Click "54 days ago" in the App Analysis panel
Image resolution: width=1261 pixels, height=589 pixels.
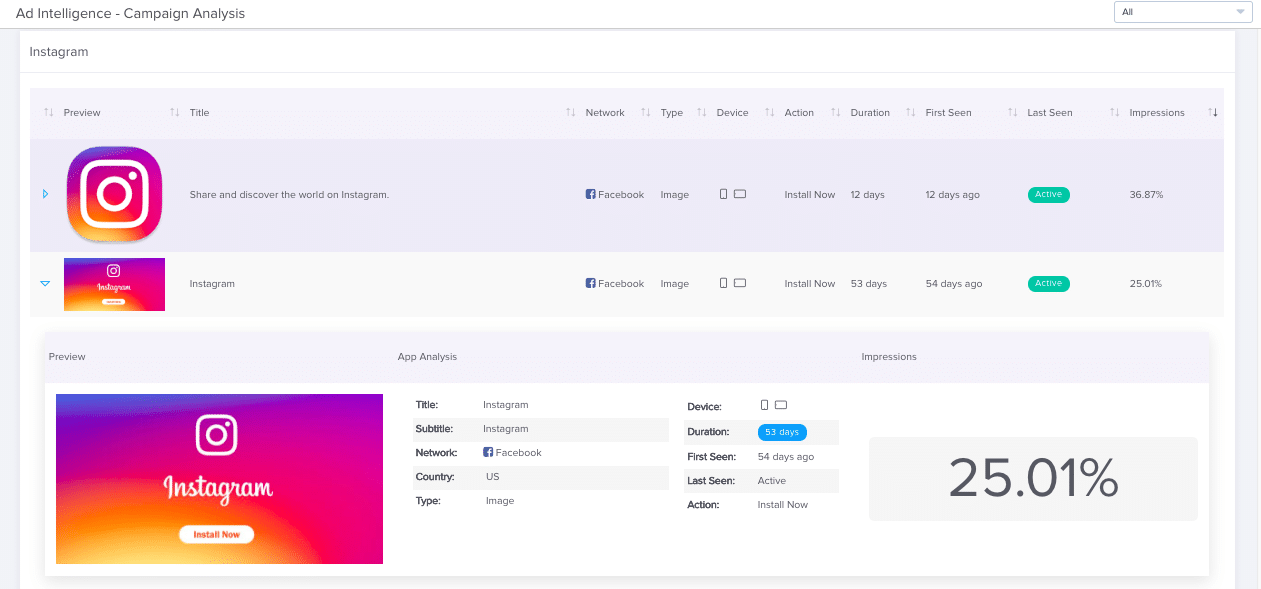pos(786,457)
